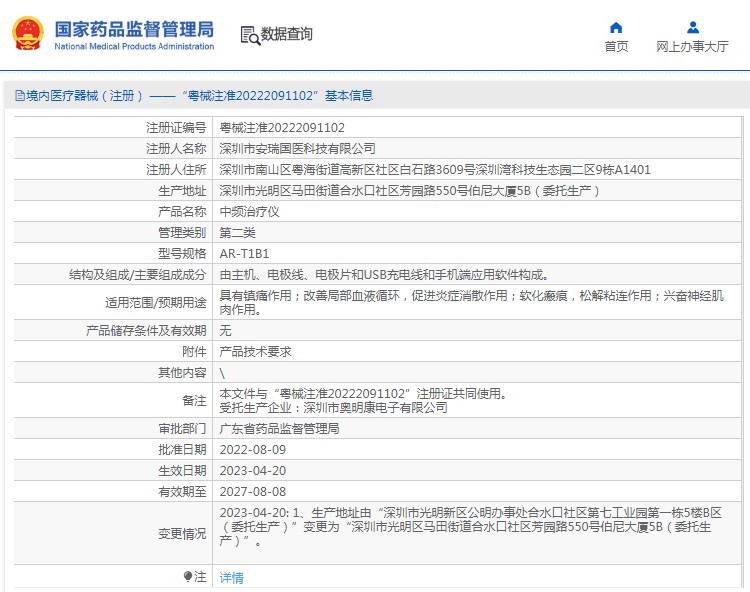Click the 境内医疗器械（注册）基本信息 header title
The width and height of the screenshot is (750, 592).
click(x=199, y=96)
